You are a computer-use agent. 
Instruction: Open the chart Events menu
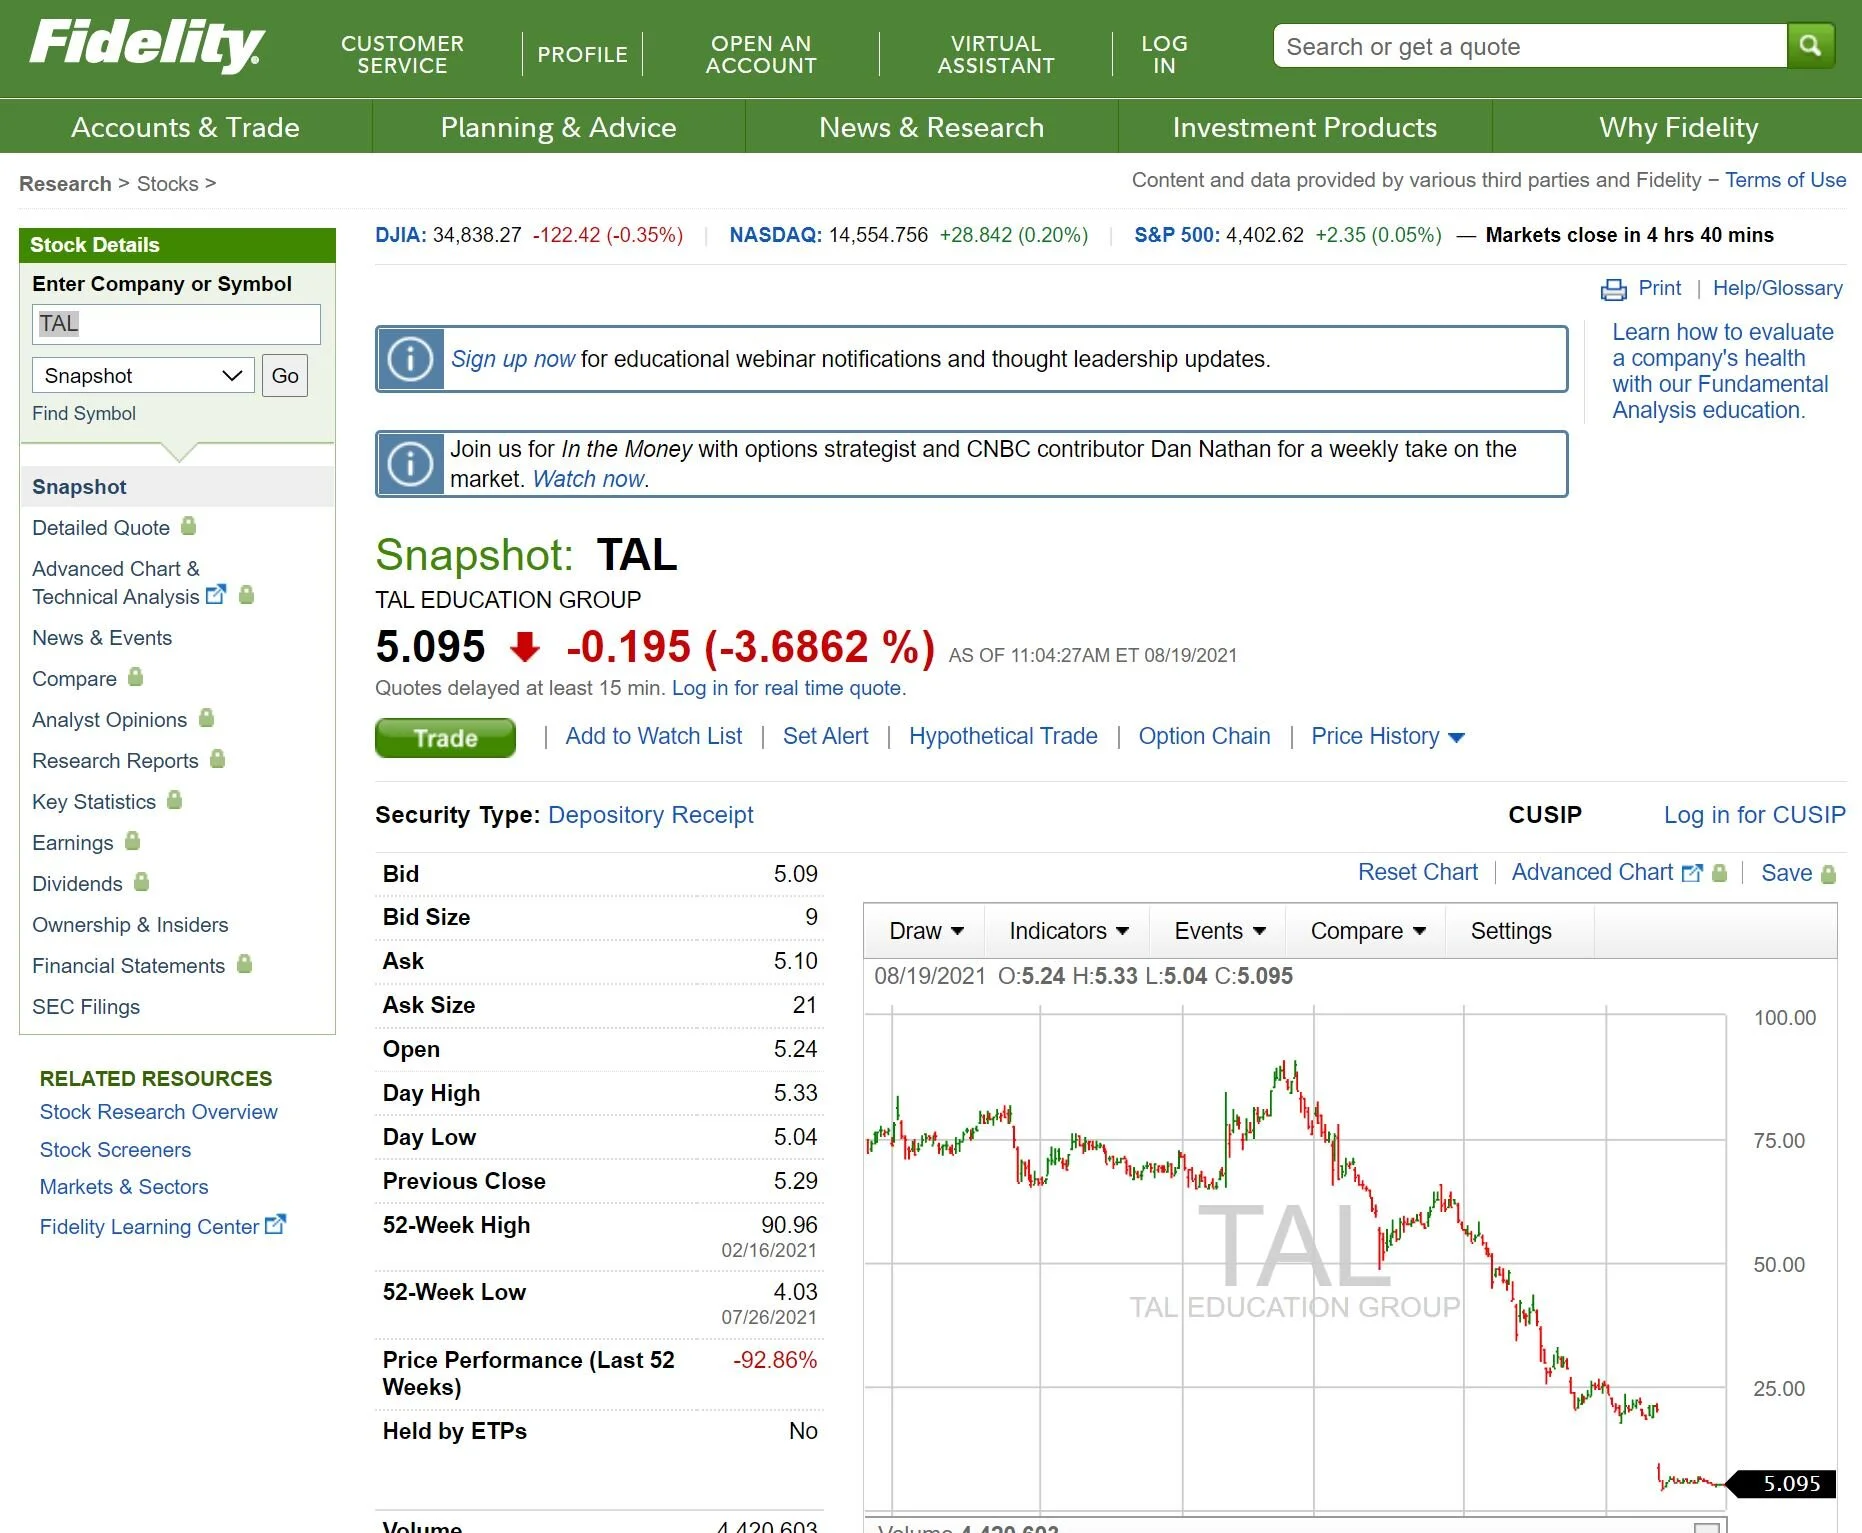pos(1219,931)
